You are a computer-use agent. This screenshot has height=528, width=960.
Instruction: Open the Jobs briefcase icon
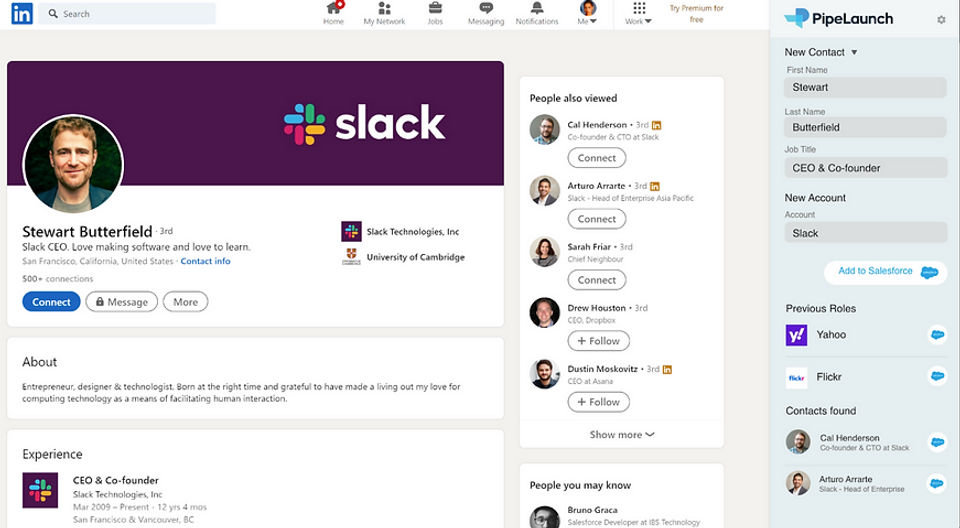435,9
